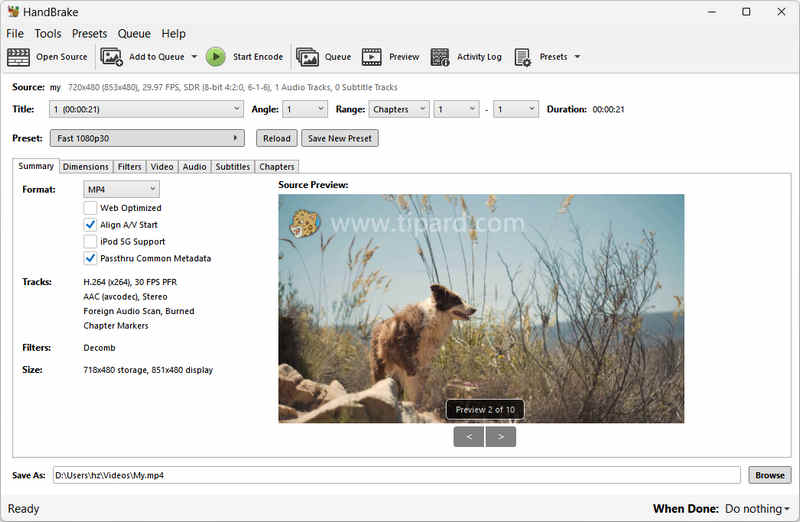Switch to the Dimensions tab

pos(86,167)
